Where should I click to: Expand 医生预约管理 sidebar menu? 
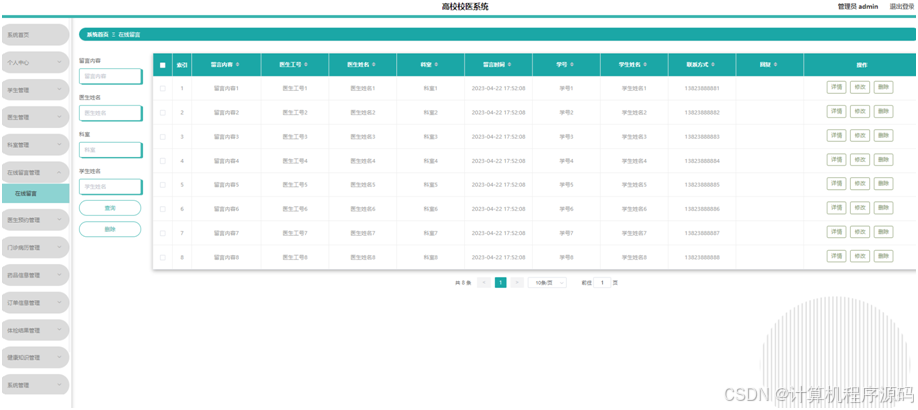click(35, 220)
